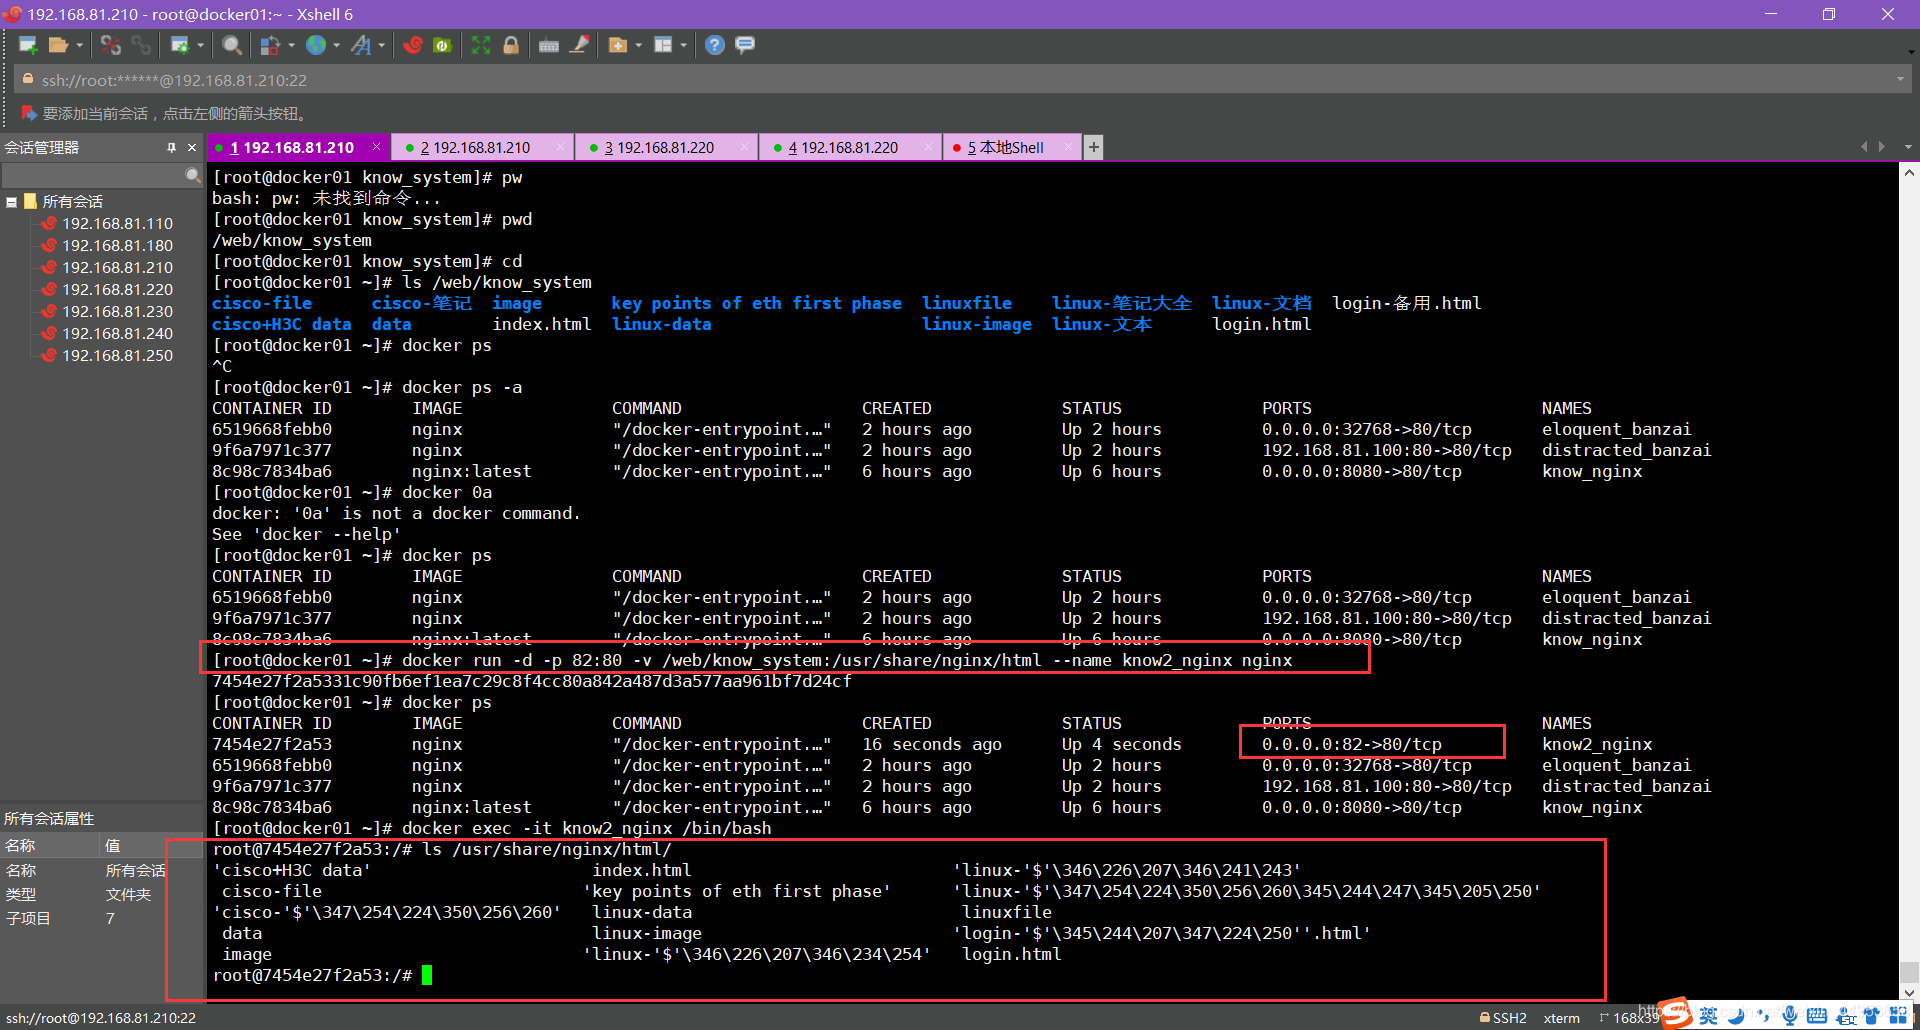1920x1030 pixels.
Task: Open dropdown beside font icon
Action: pos(382,45)
